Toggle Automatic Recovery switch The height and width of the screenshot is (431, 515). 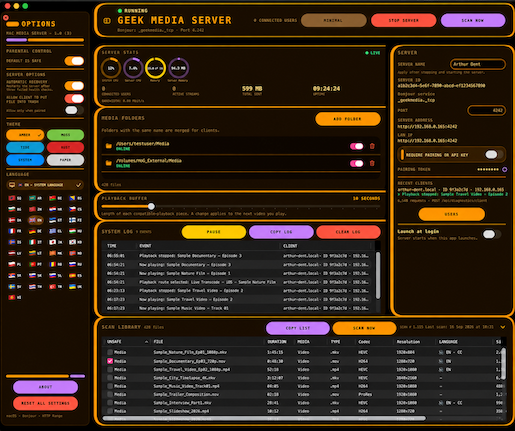point(74,86)
